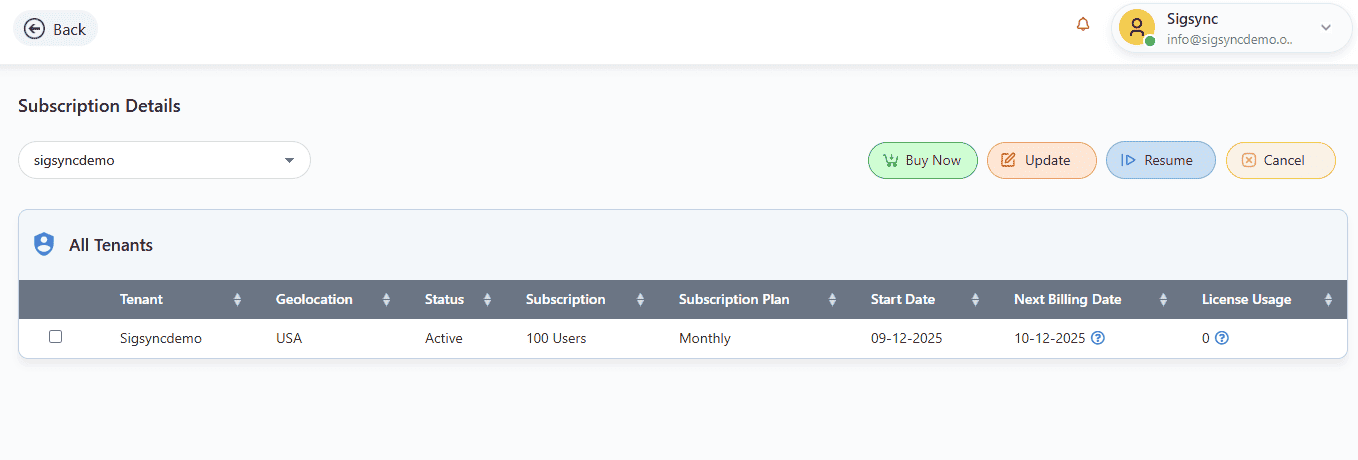Select the Sigsyncdemo tenant checkbox
1358x460 pixels.
click(56, 337)
